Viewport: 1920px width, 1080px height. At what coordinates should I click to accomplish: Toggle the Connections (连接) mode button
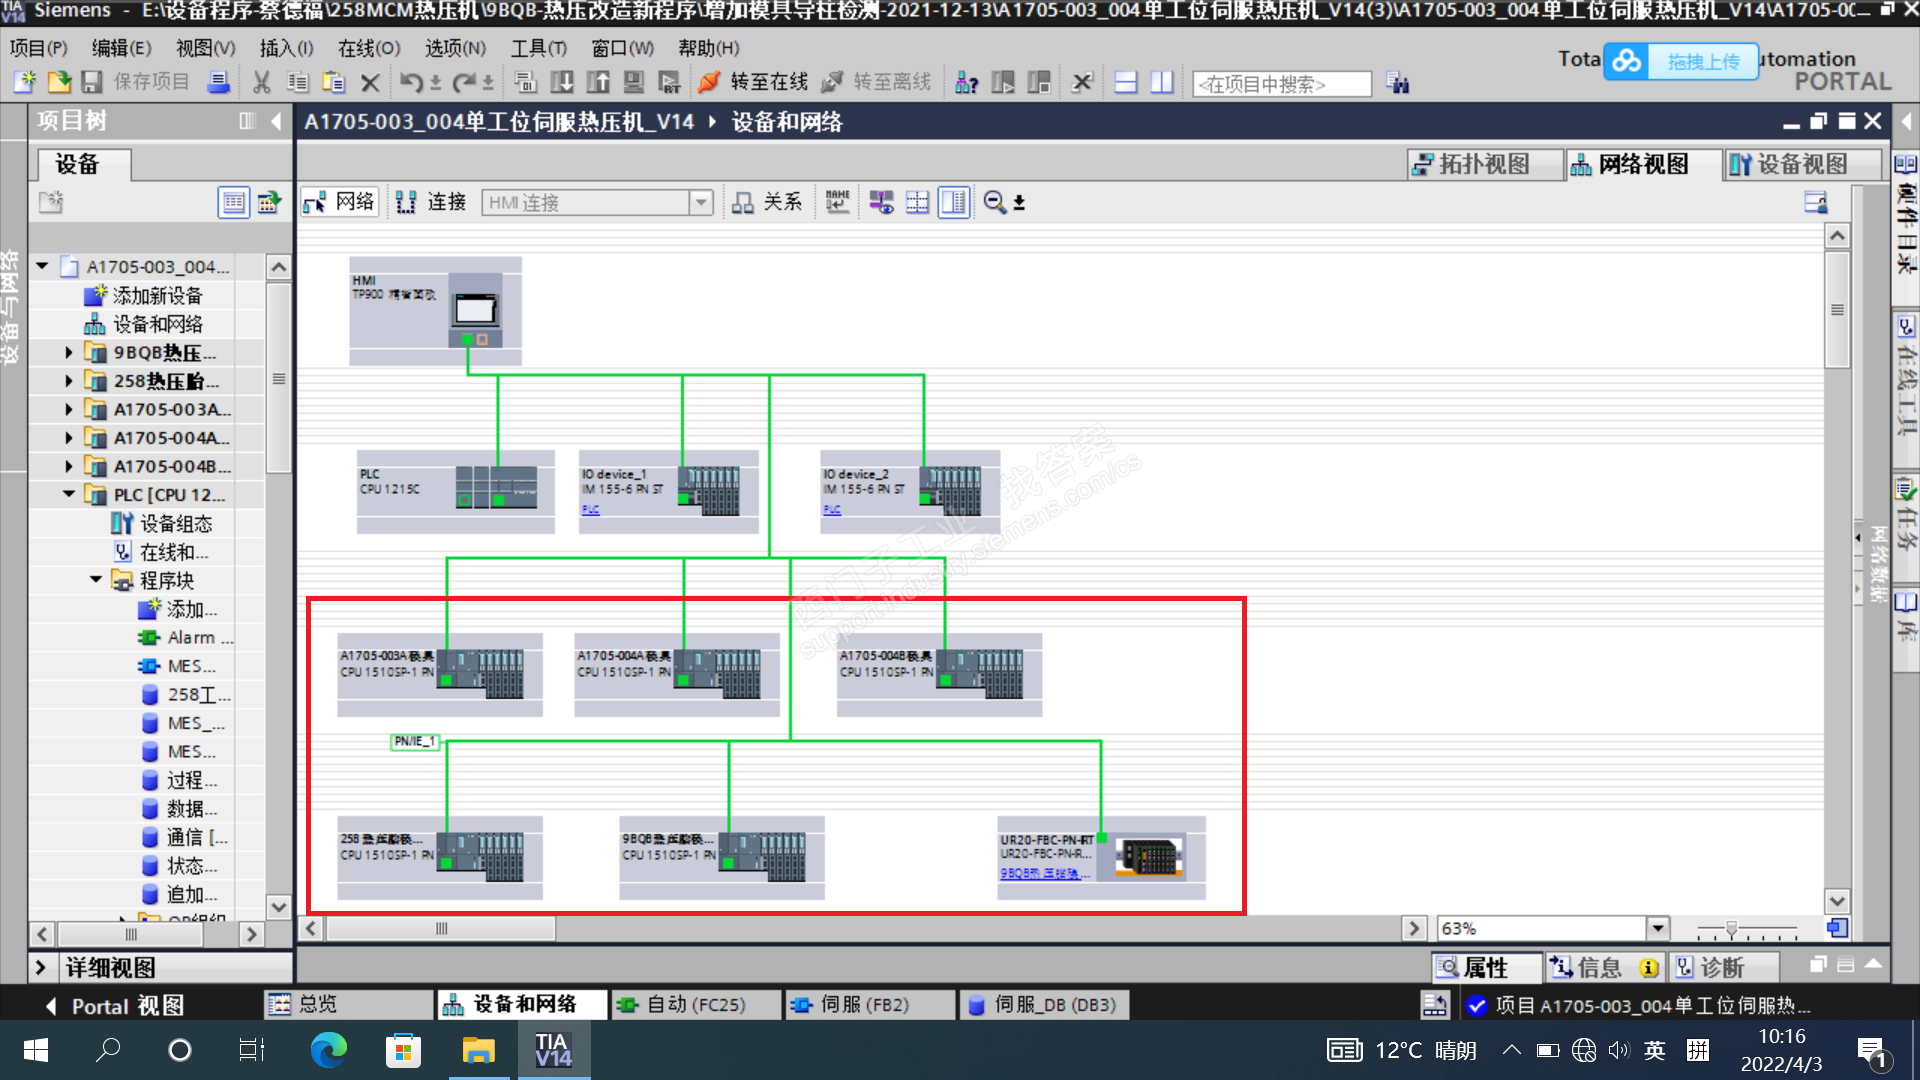pos(432,202)
